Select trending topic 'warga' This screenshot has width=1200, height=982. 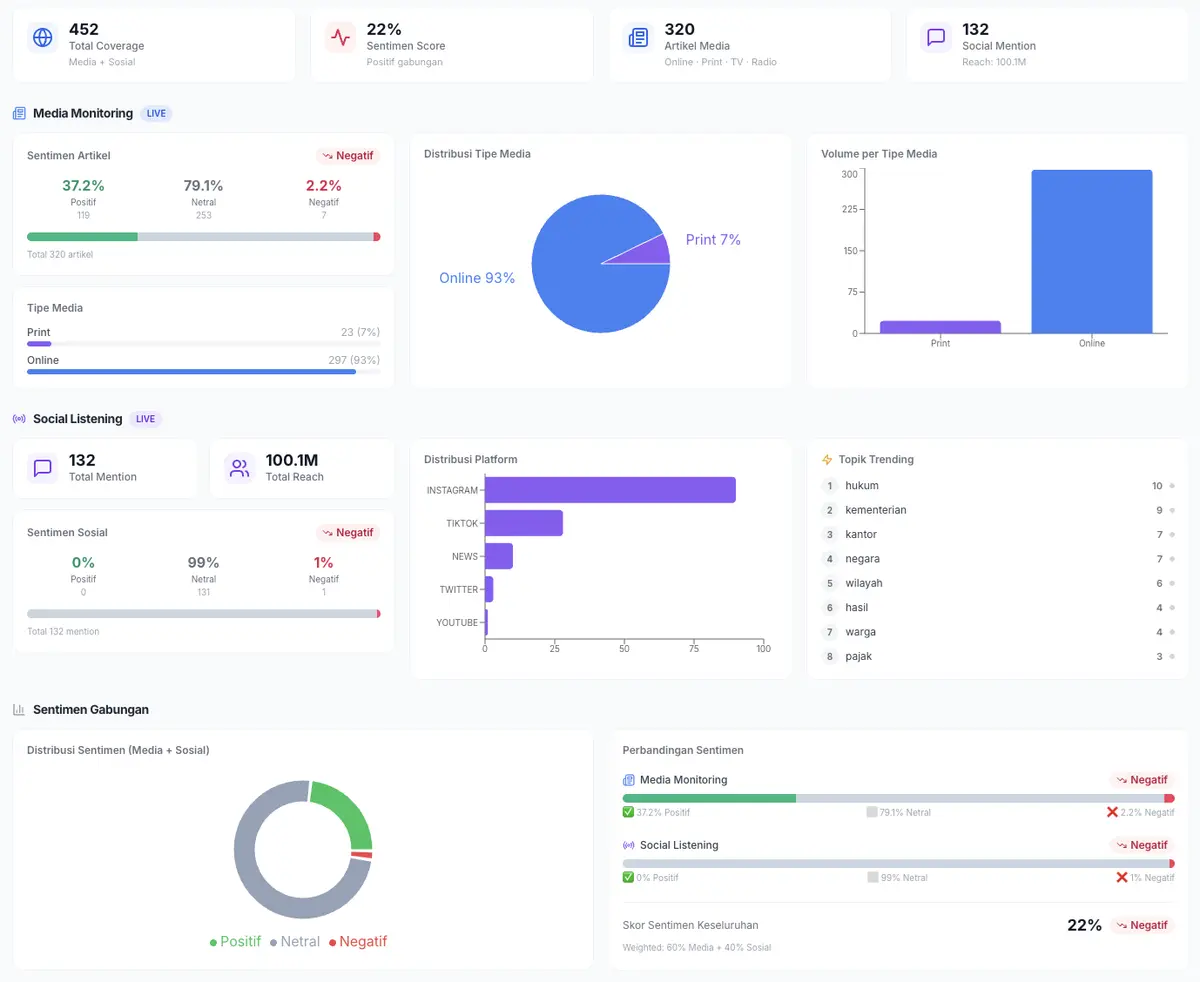coord(999,632)
